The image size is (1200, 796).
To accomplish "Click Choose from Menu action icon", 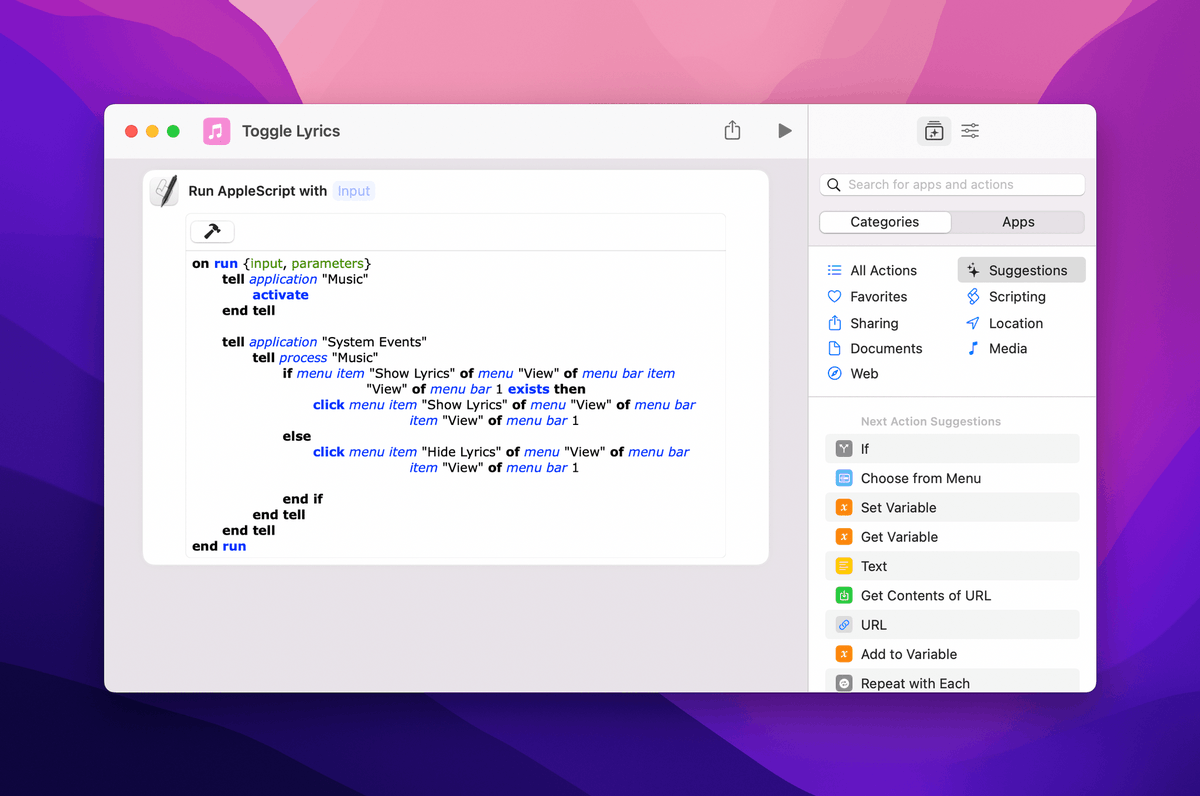I will [x=844, y=478].
